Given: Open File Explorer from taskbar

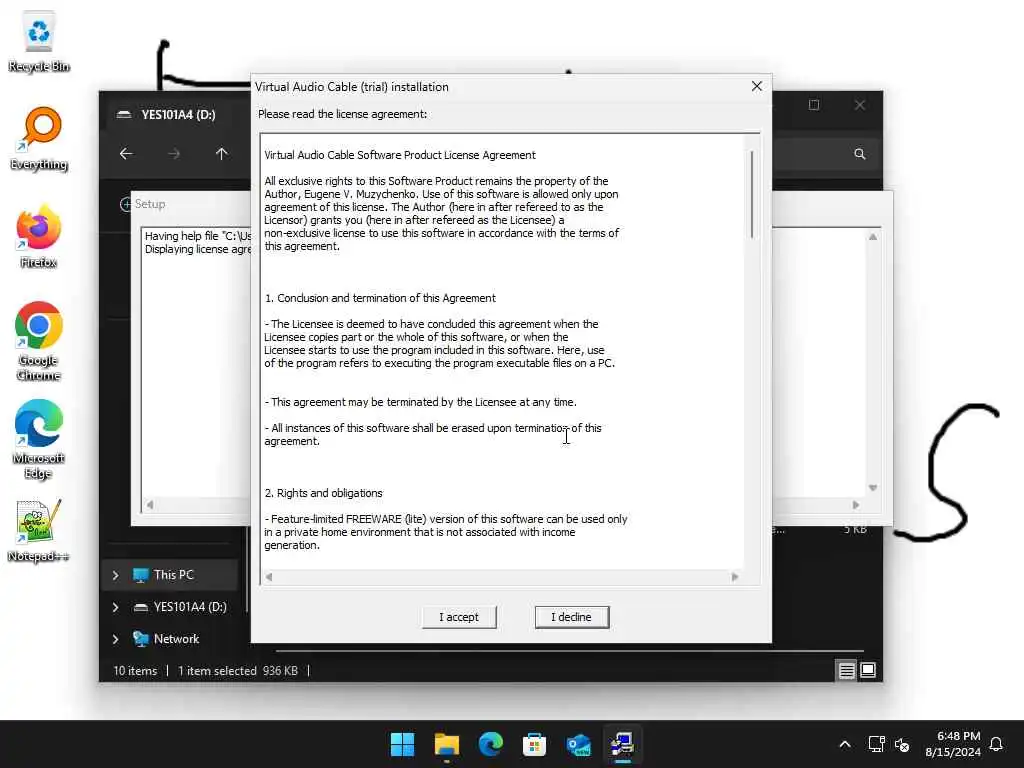Looking at the screenshot, I should click(x=447, y=744).
